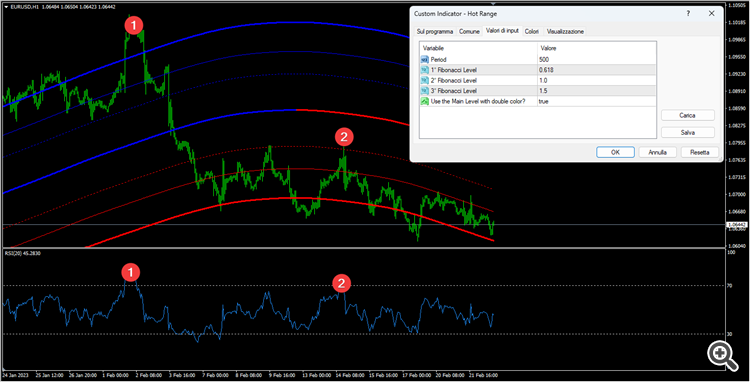Confirm with the OK button
The image size is (750, 382).
pos(615,152)
